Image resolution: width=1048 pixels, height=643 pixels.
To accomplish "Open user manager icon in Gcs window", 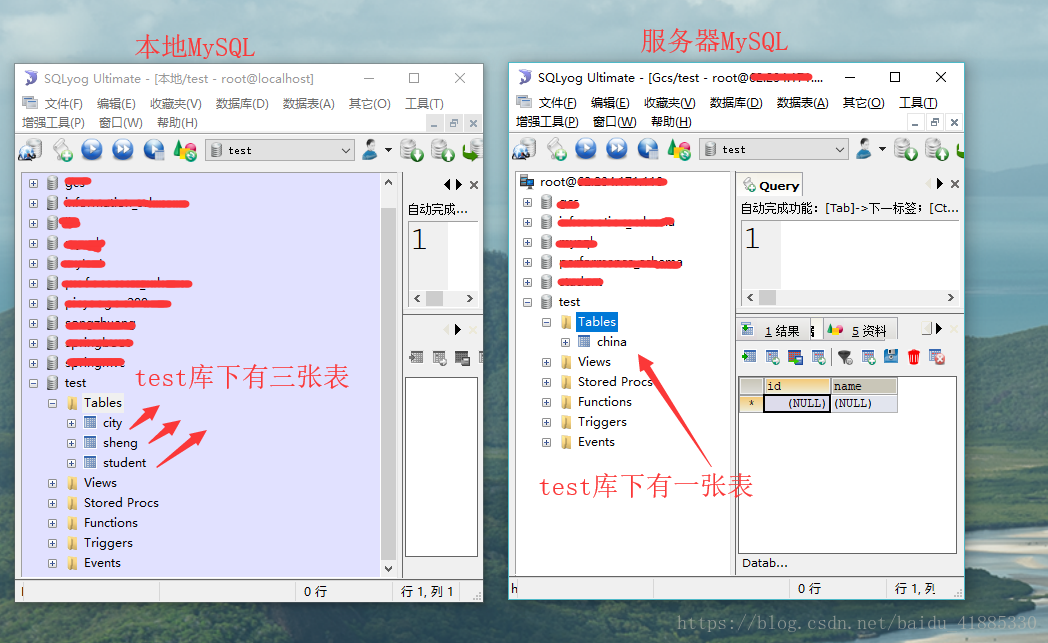I will (x=864, y=148).
